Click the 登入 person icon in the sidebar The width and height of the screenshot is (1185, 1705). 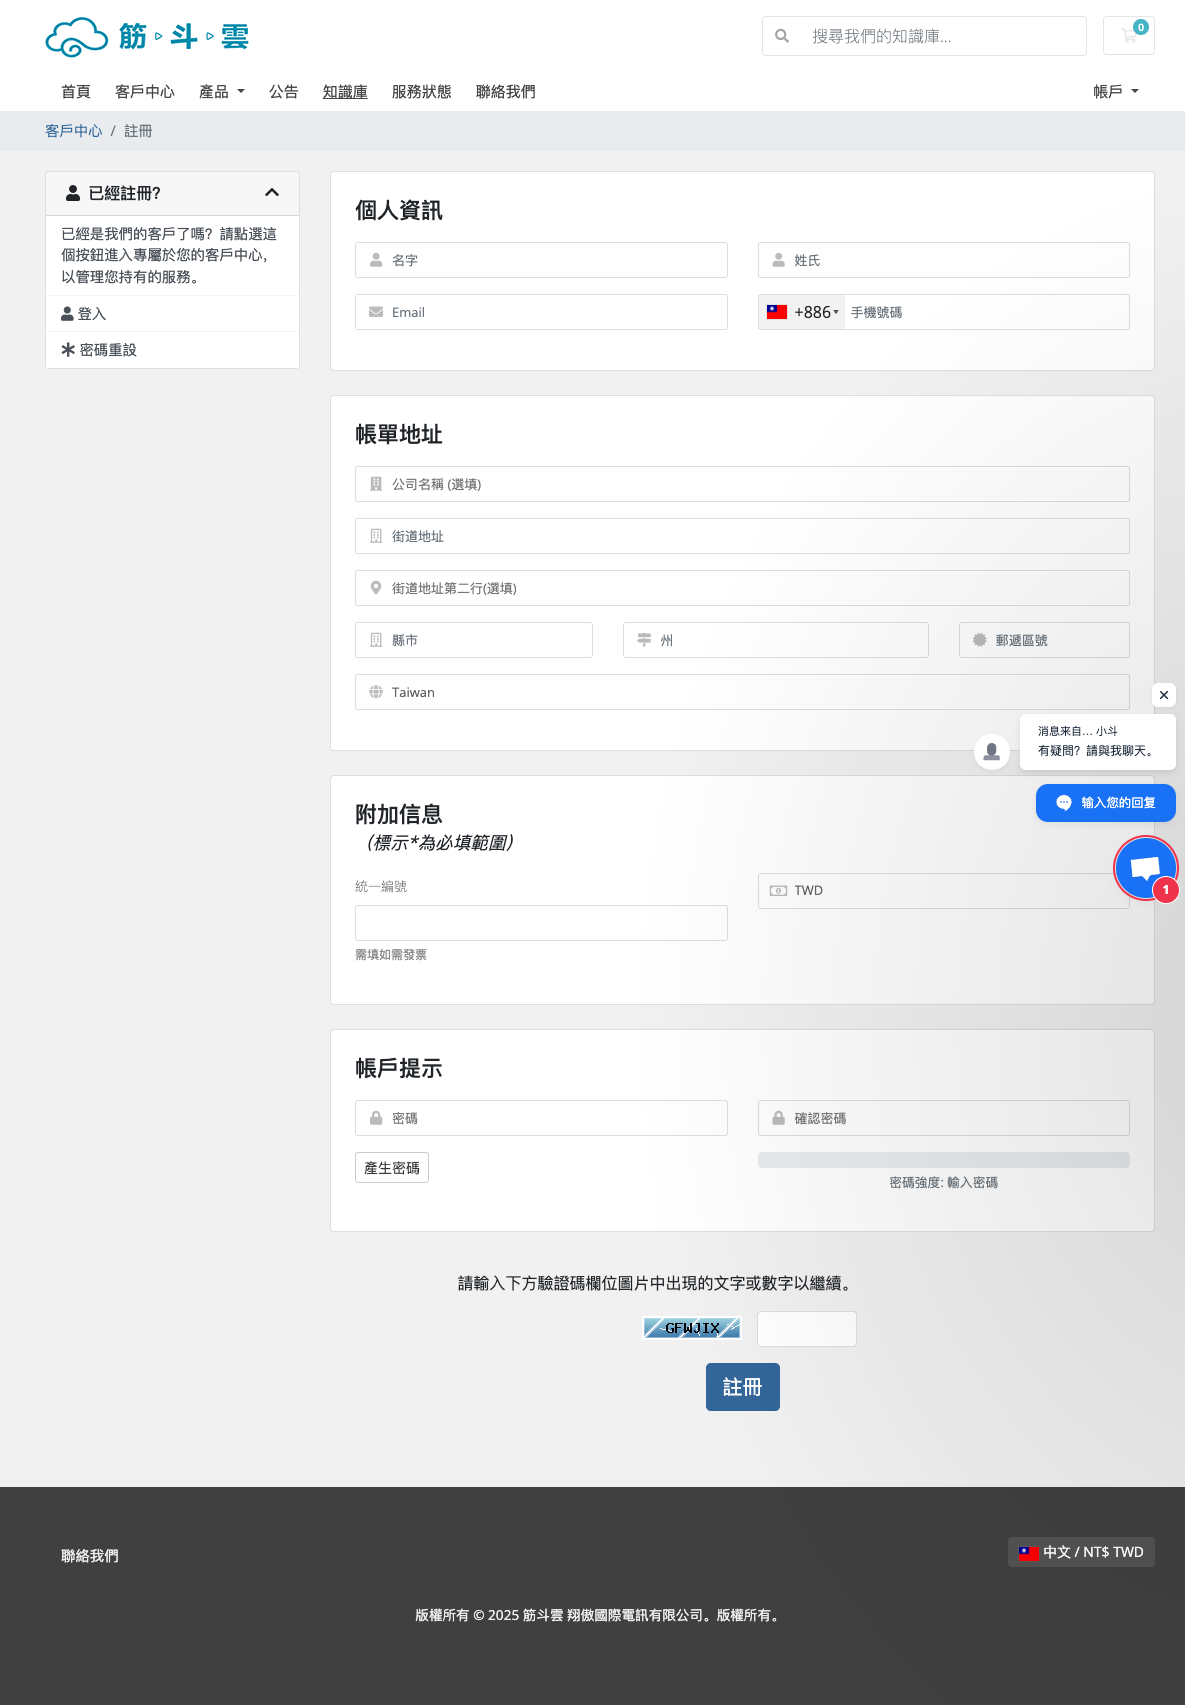[x=68, y=314]
